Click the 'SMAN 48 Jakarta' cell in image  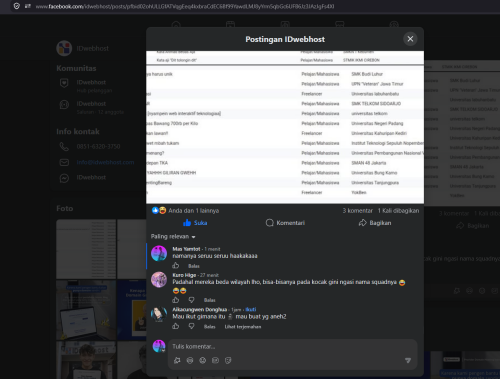coord(368,163)
